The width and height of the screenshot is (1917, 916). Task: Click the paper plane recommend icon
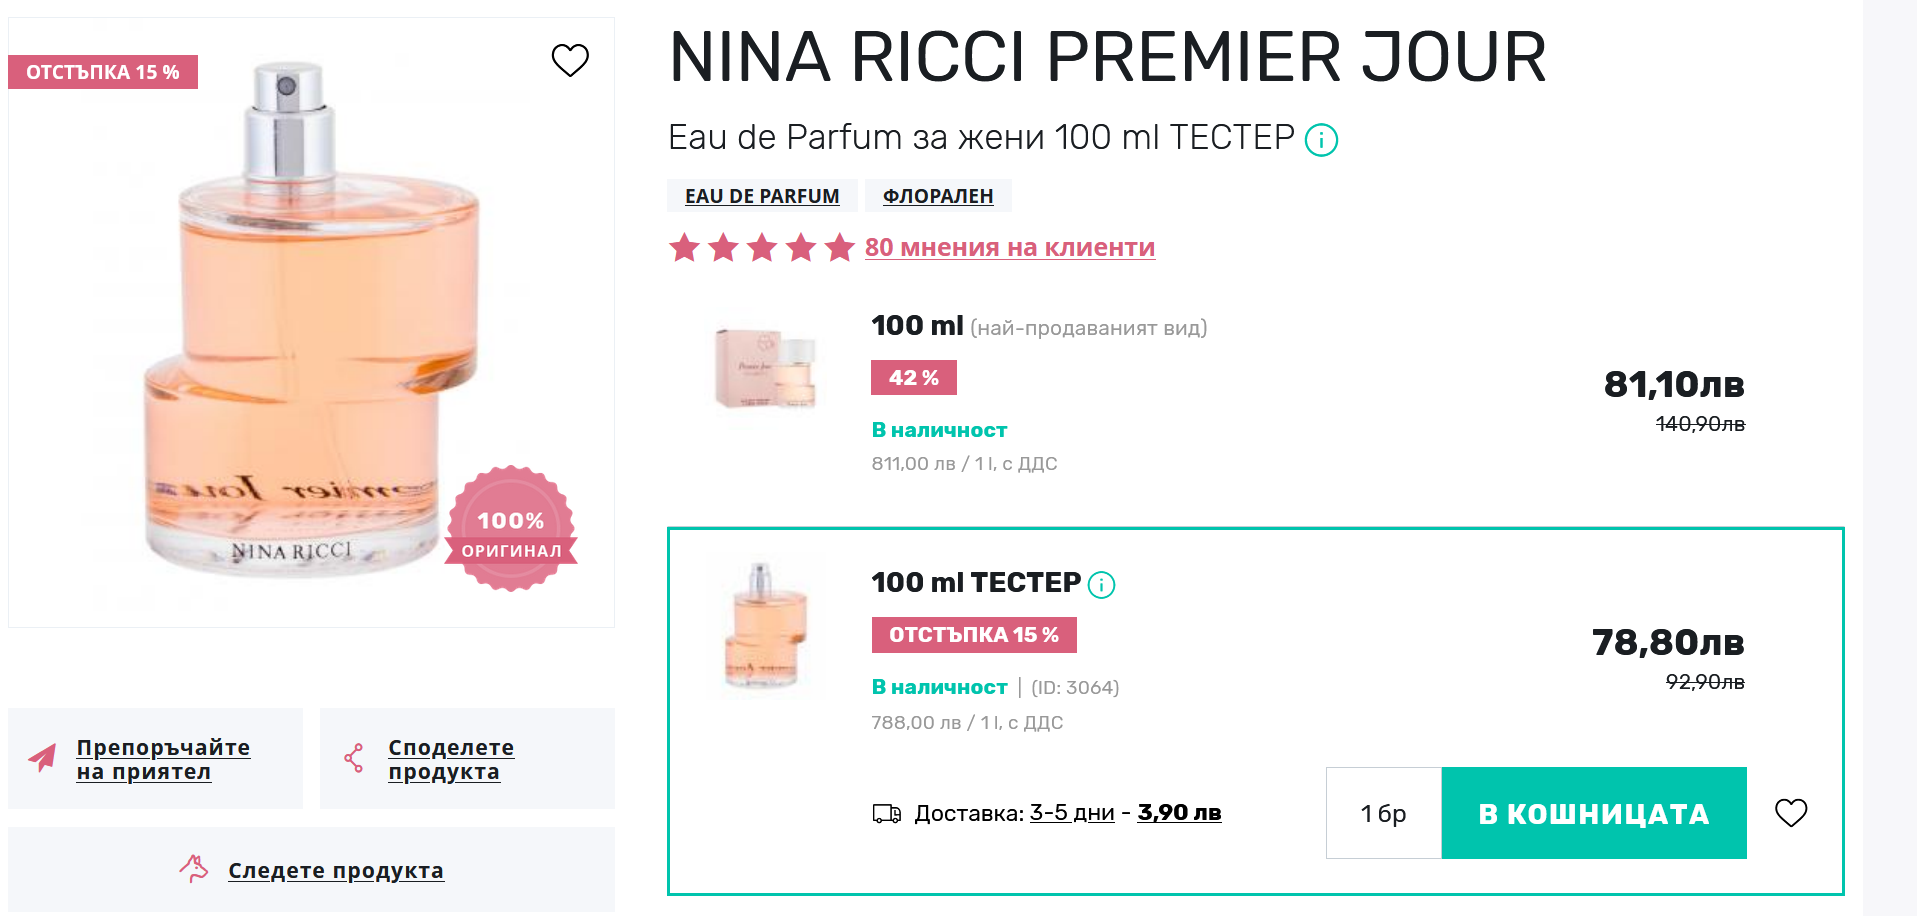(x=42, y=758)
